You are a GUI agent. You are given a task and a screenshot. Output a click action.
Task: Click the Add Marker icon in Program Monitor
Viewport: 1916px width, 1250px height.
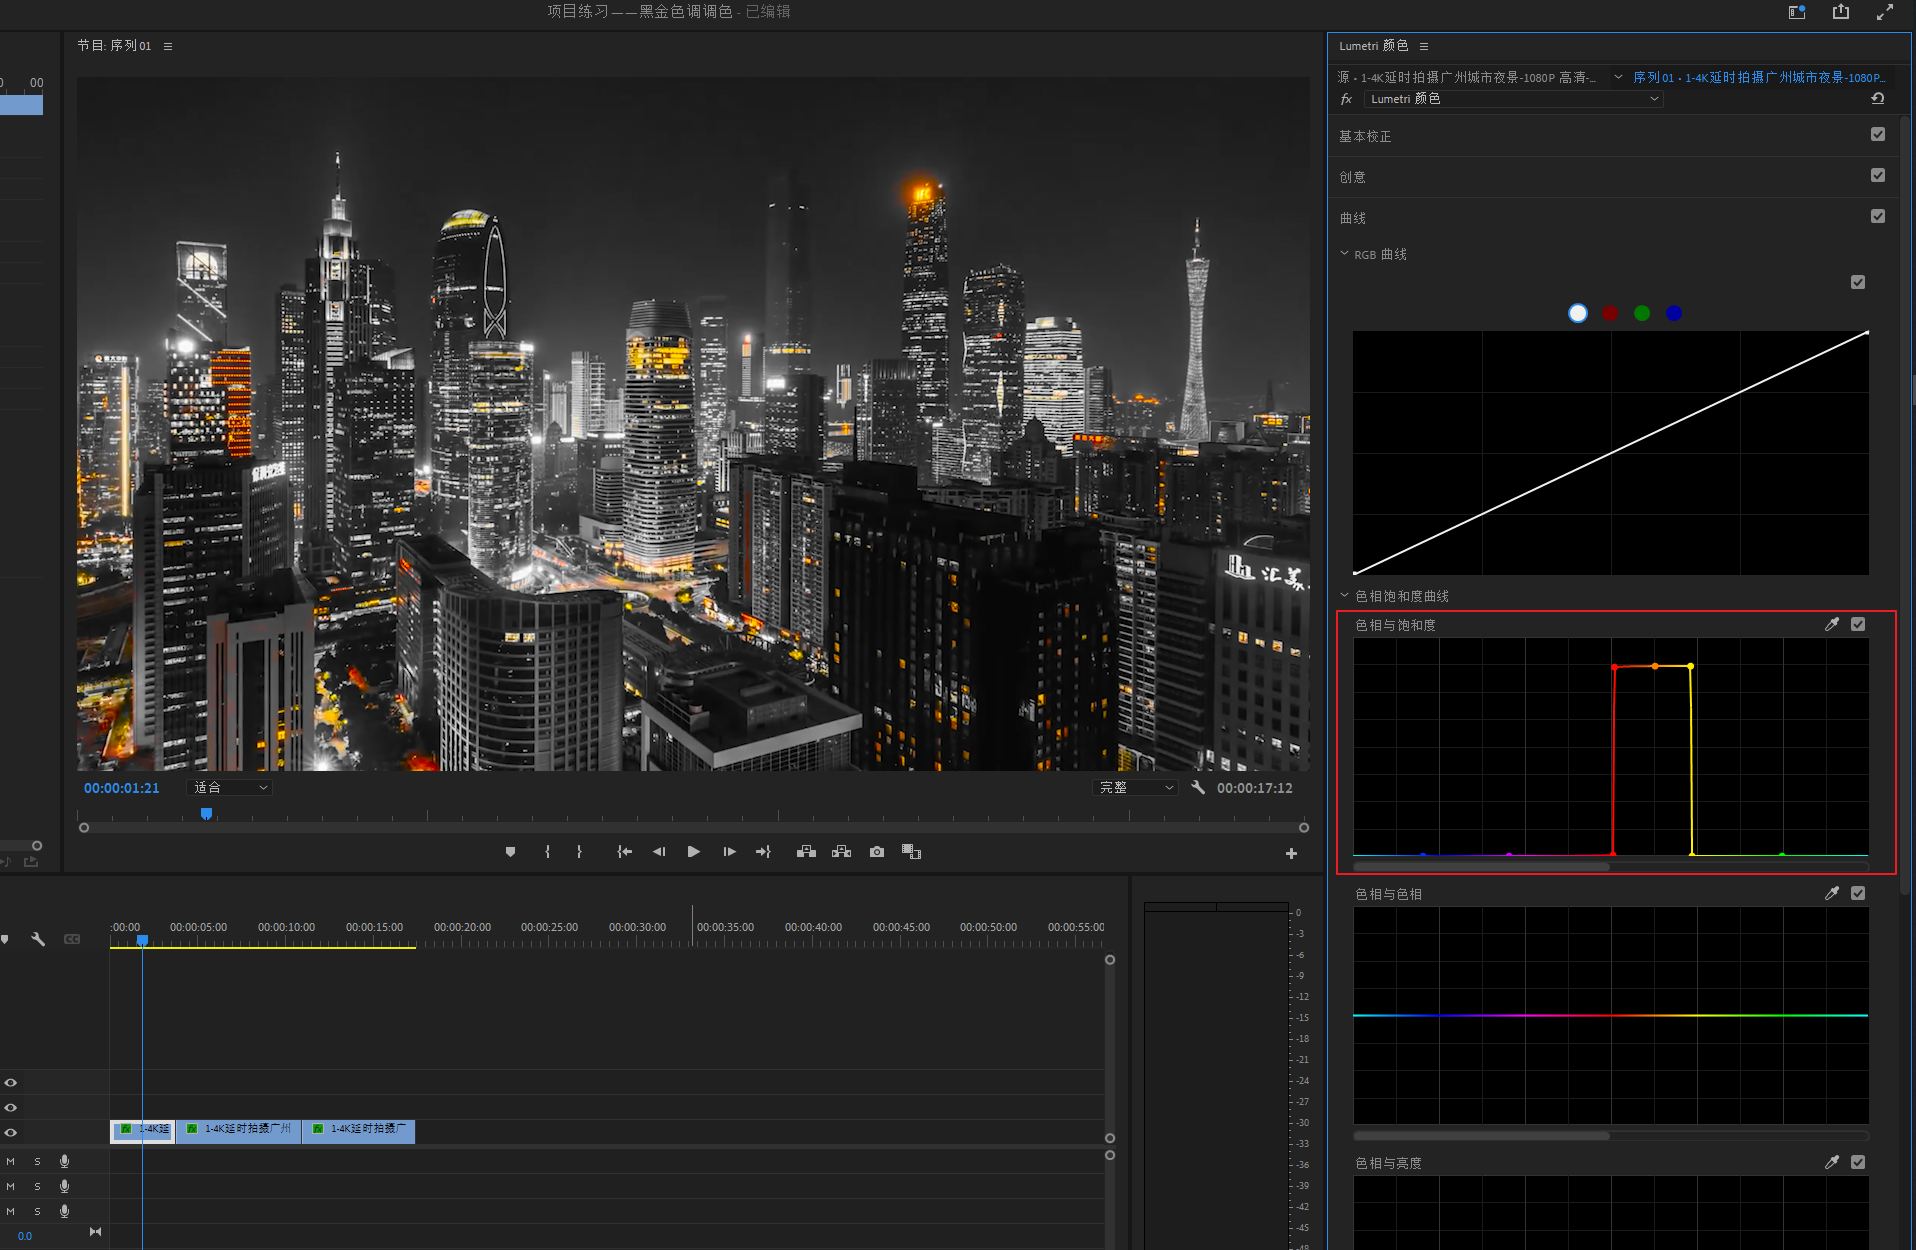(510, 852)
